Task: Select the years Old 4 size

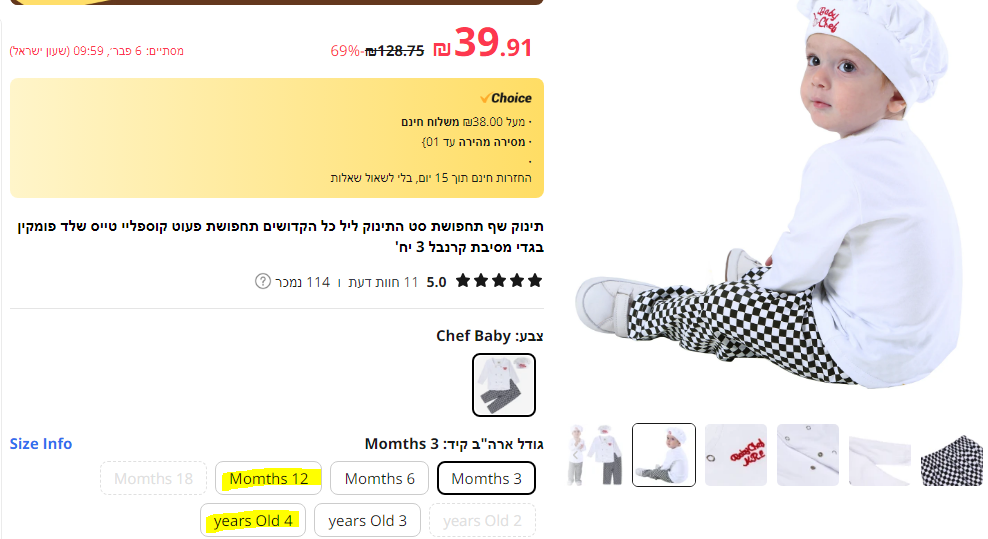Action: click(x=253, y=520)
